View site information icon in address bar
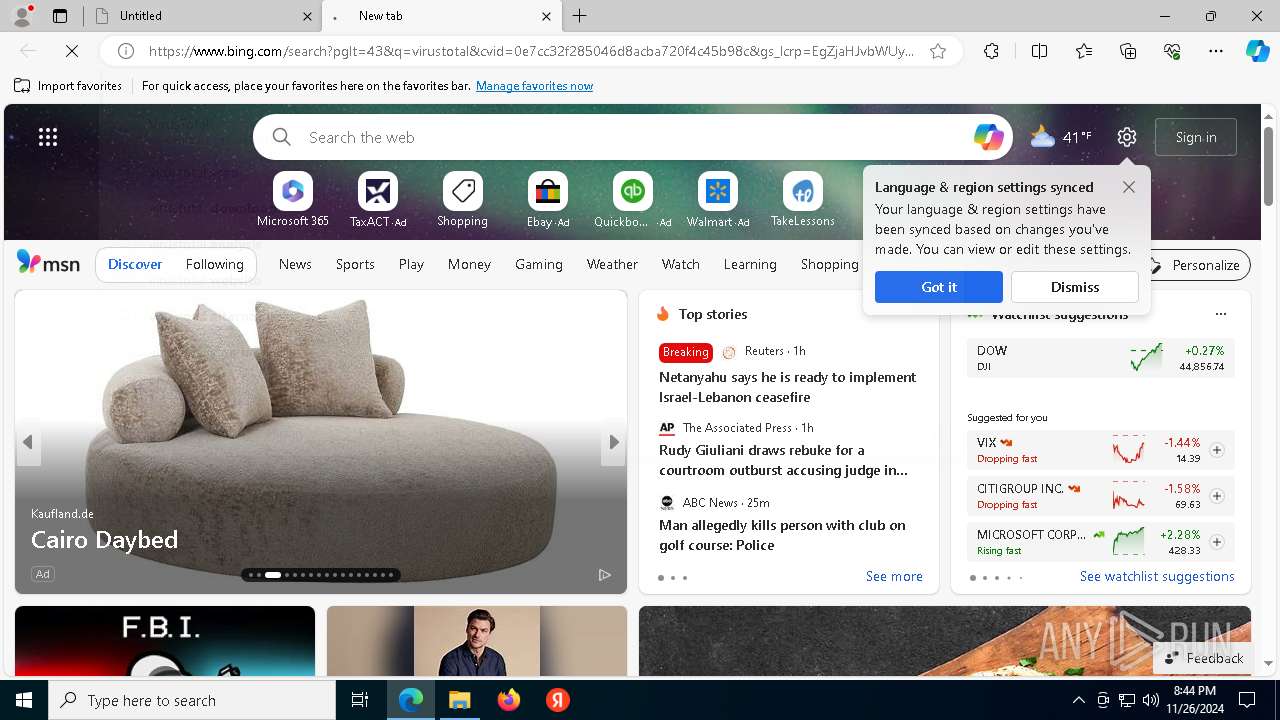The width and height of the screenshot is (1280, 720). click(x=126, y=51)
